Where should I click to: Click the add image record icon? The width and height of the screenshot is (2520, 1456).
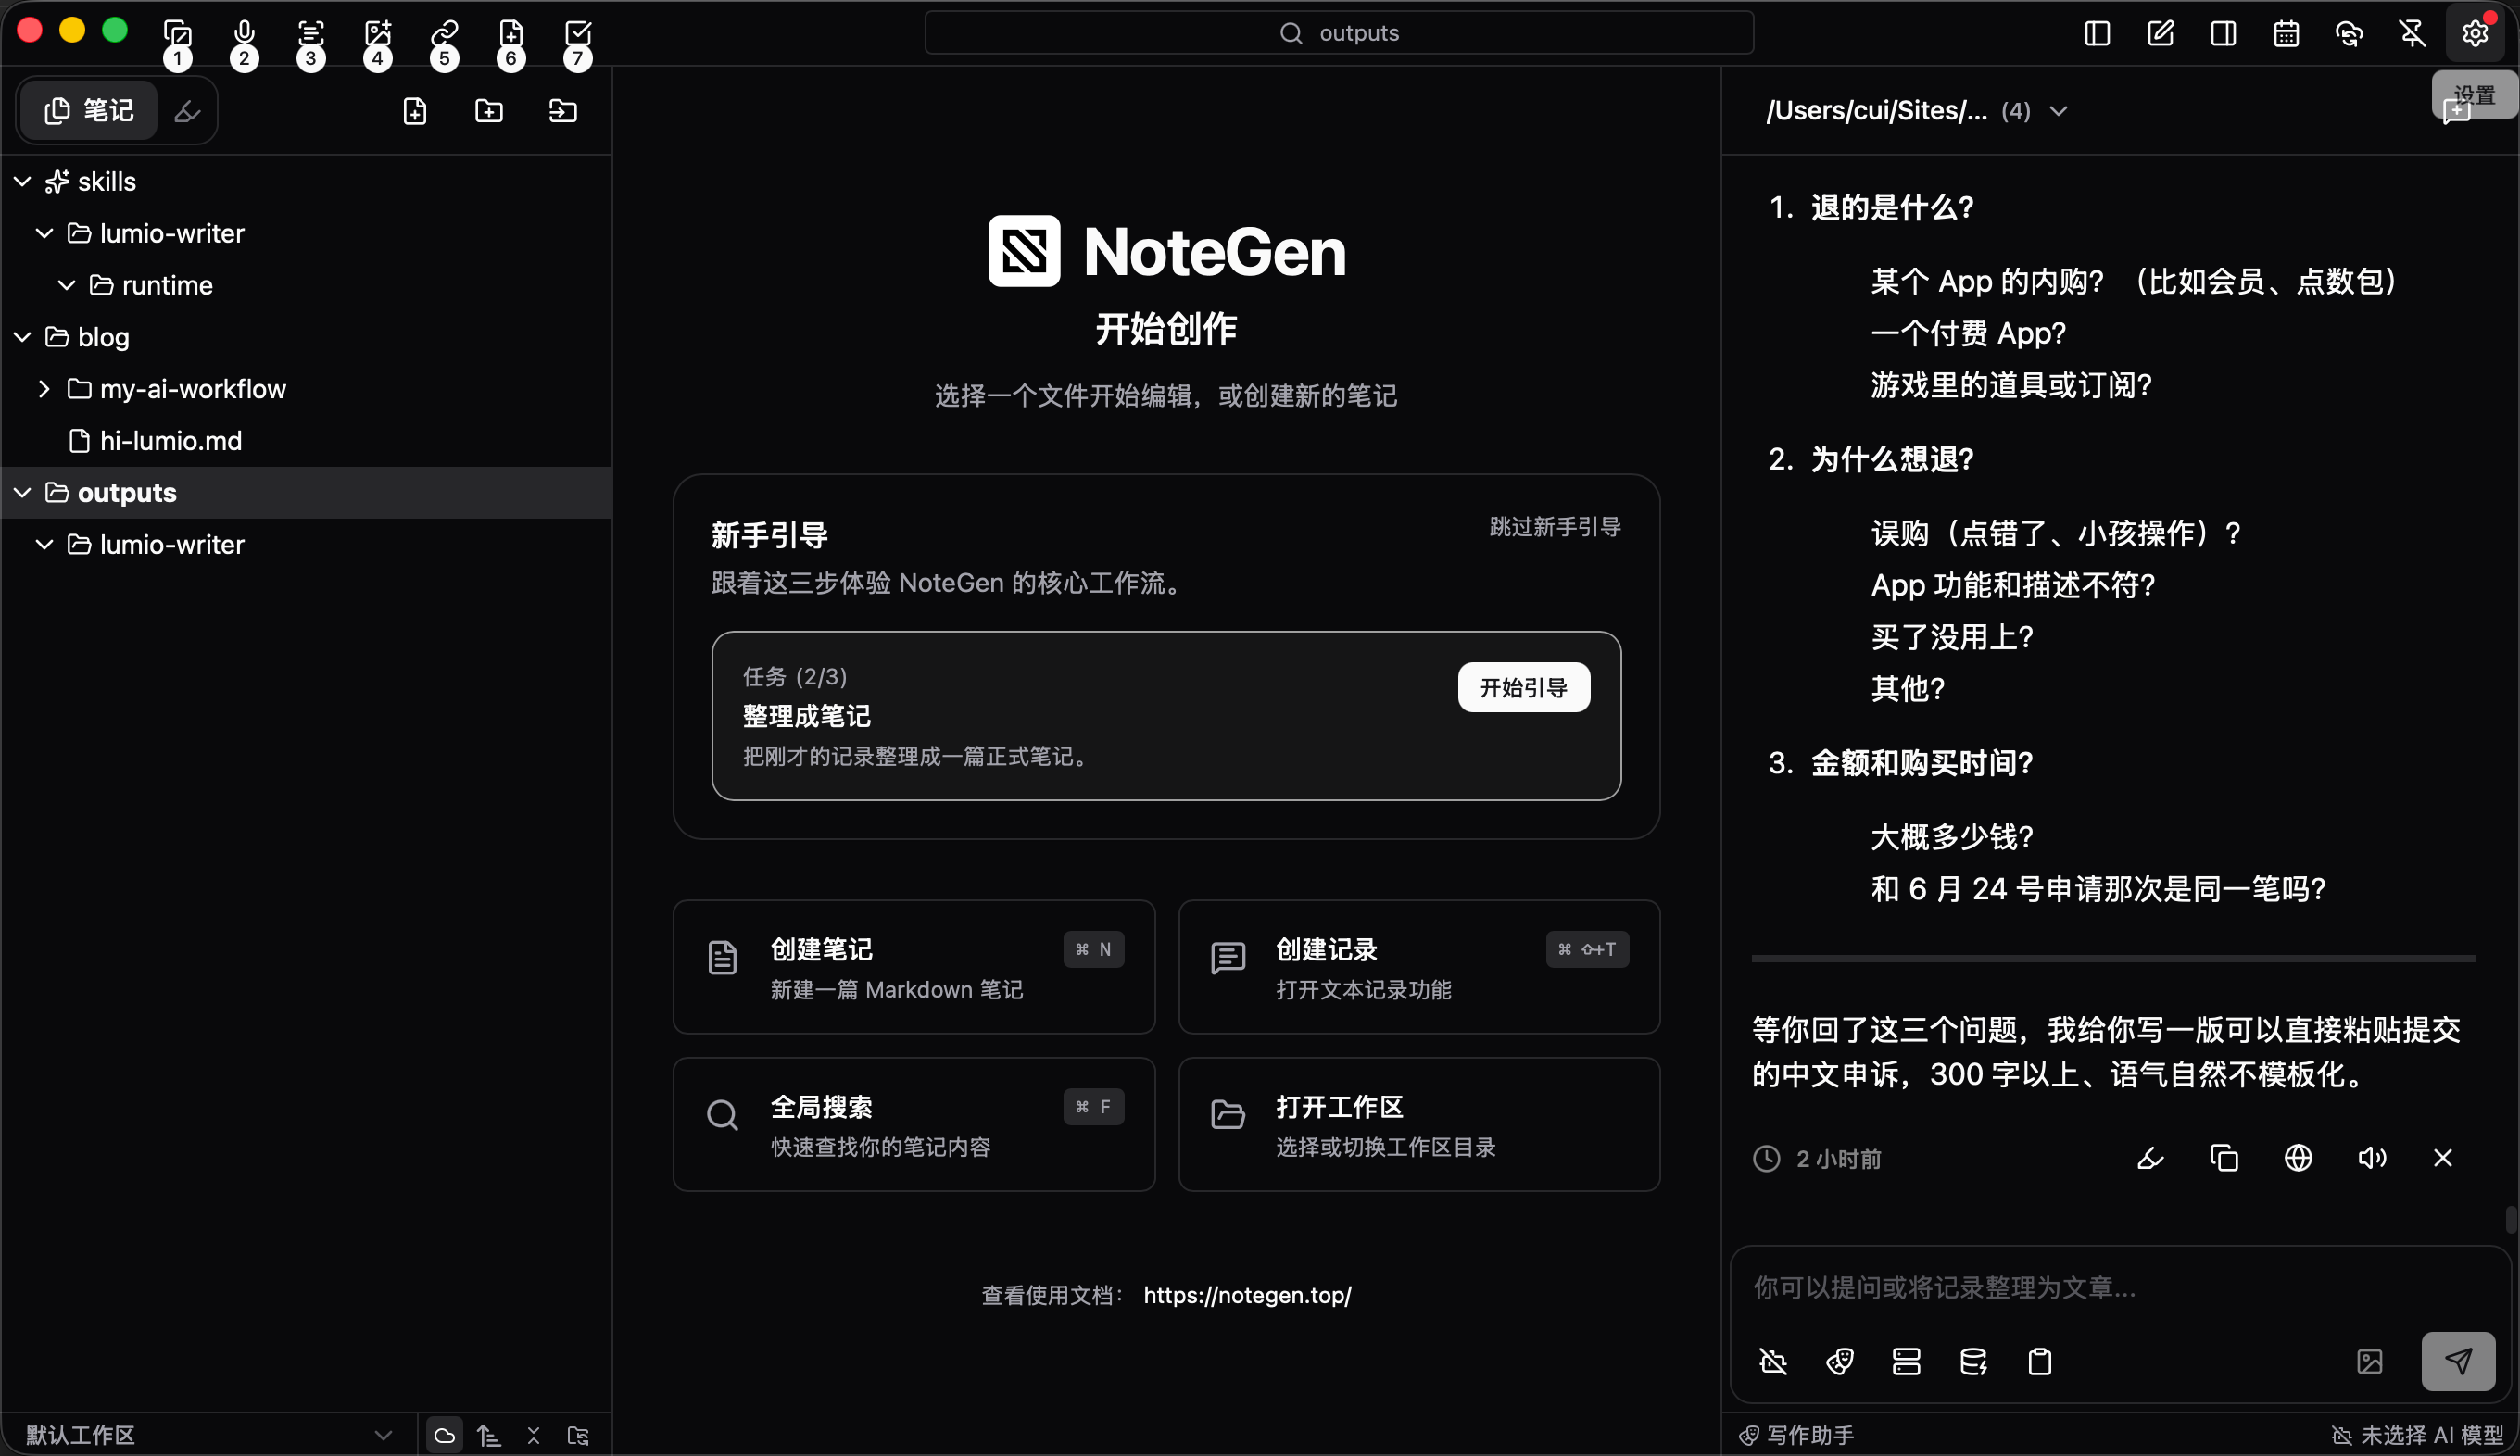pos(378,33)
